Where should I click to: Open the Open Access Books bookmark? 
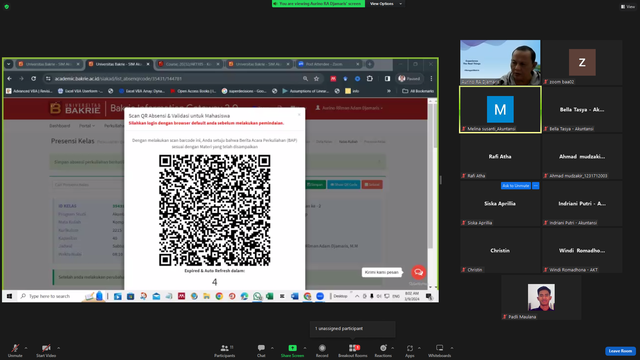coord(193,91)
